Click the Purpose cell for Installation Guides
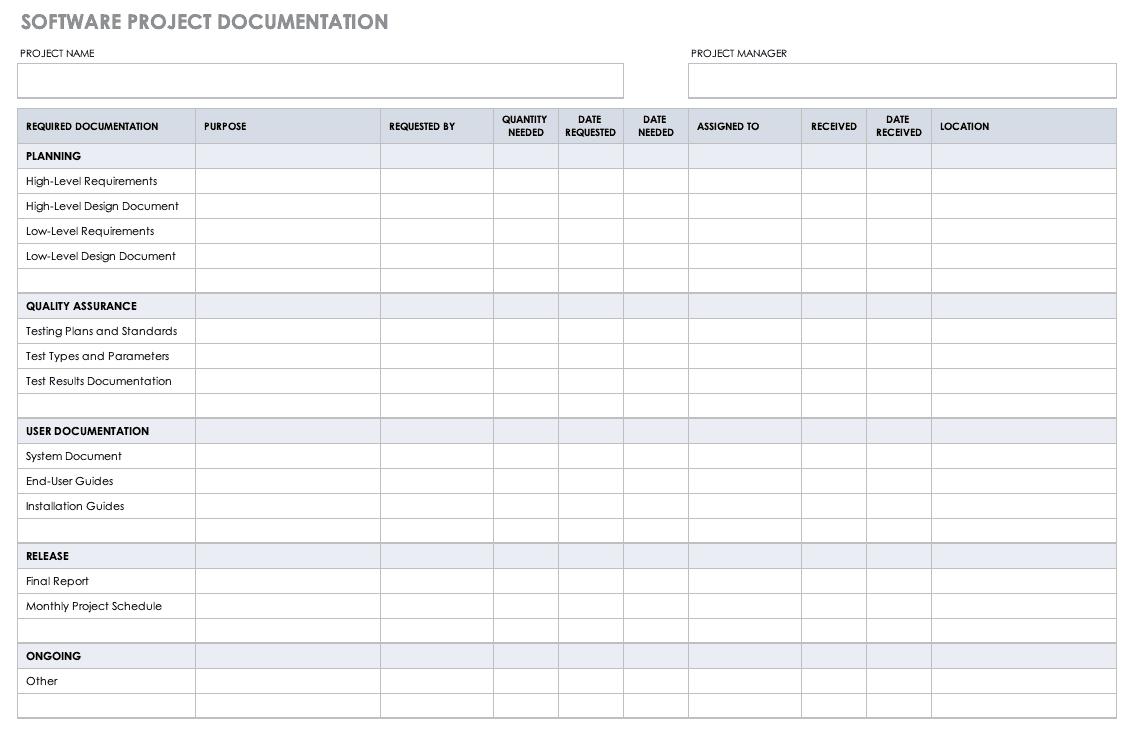This screenshot has width=1136, height=744. pos(287,506)
